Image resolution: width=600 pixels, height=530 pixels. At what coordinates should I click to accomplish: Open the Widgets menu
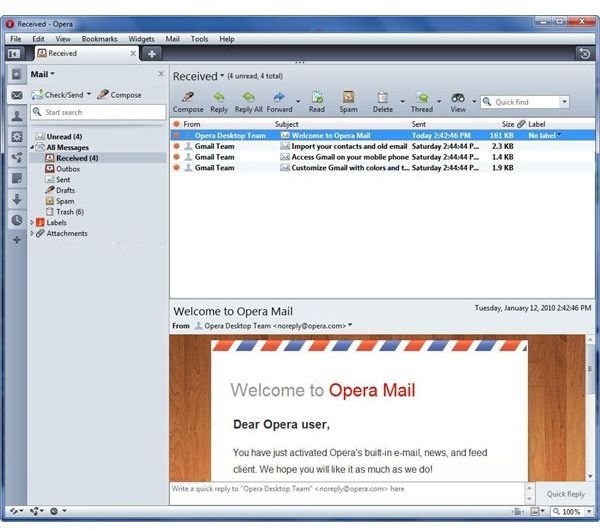[x=141, y=39]
